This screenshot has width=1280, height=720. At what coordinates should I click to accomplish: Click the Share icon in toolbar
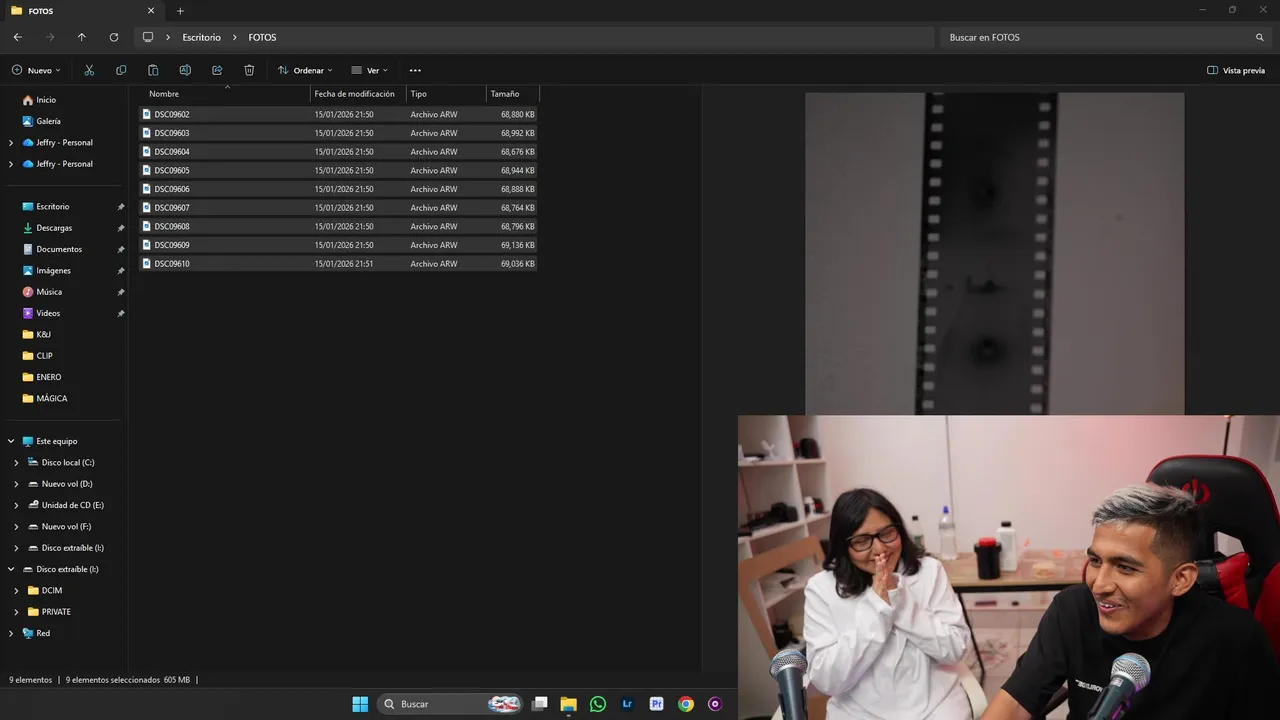pyautogui.click(x=217, y=70)
